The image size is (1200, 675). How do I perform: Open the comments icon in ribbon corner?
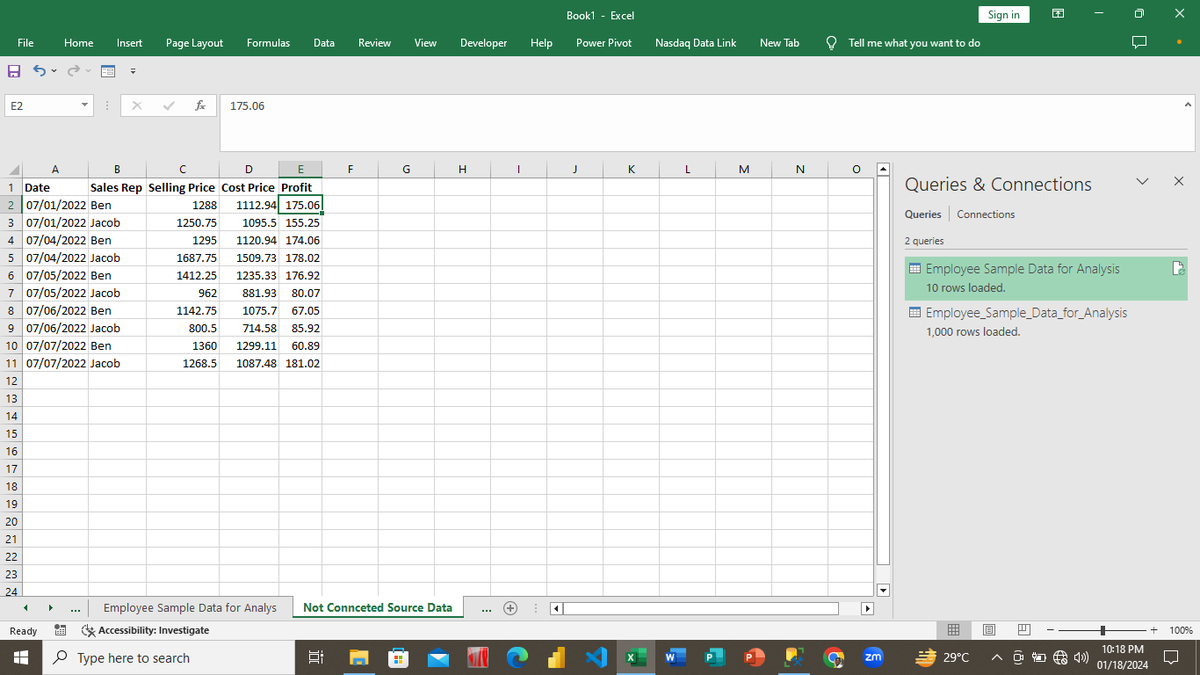click(1141, 43)
